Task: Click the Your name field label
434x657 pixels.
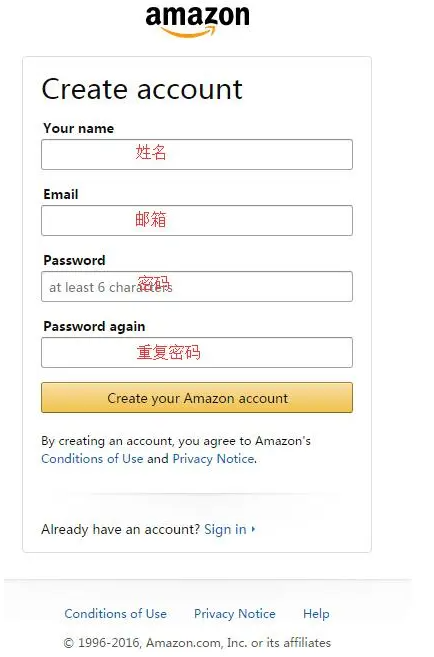Action: (78, 128)
